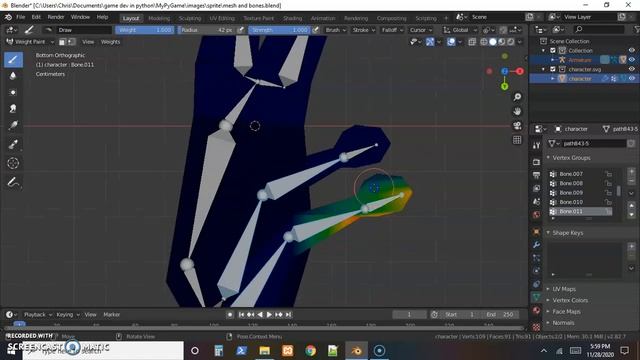640x360 pixels.
Task: Click the zoom view magnifier icon
Action: pyautogui.click(x=517, y=97)
